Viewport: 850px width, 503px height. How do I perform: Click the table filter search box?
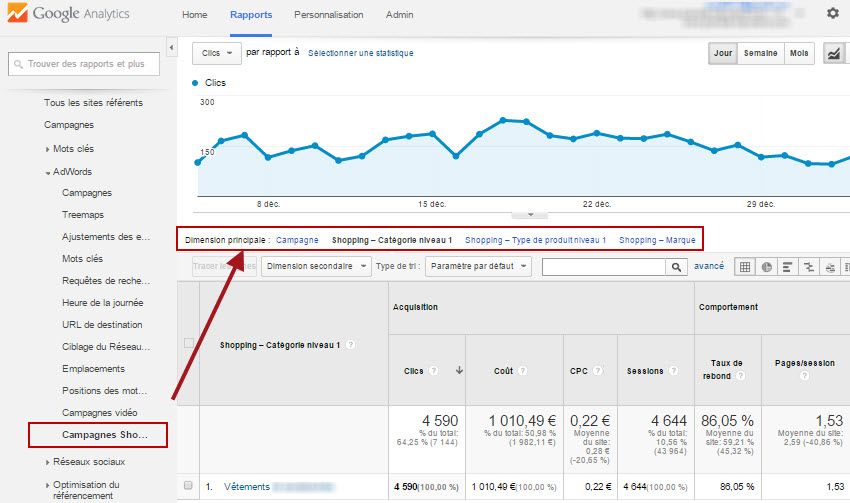click(604, 267)
